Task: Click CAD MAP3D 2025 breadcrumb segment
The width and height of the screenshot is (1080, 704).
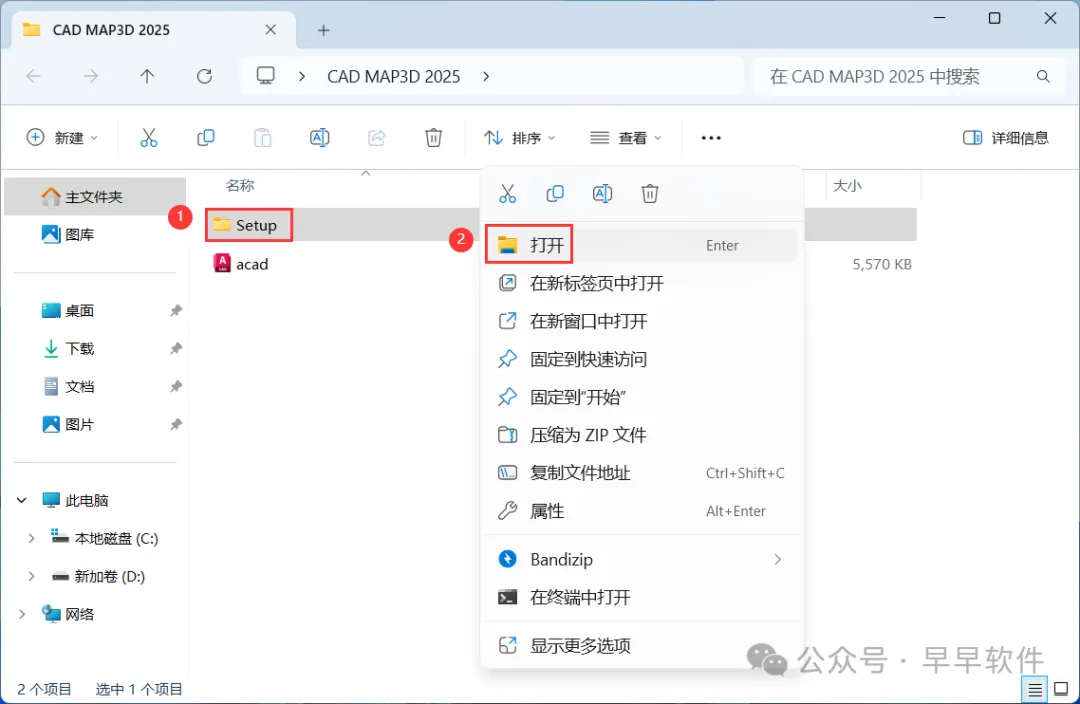Action: point(393,76)
